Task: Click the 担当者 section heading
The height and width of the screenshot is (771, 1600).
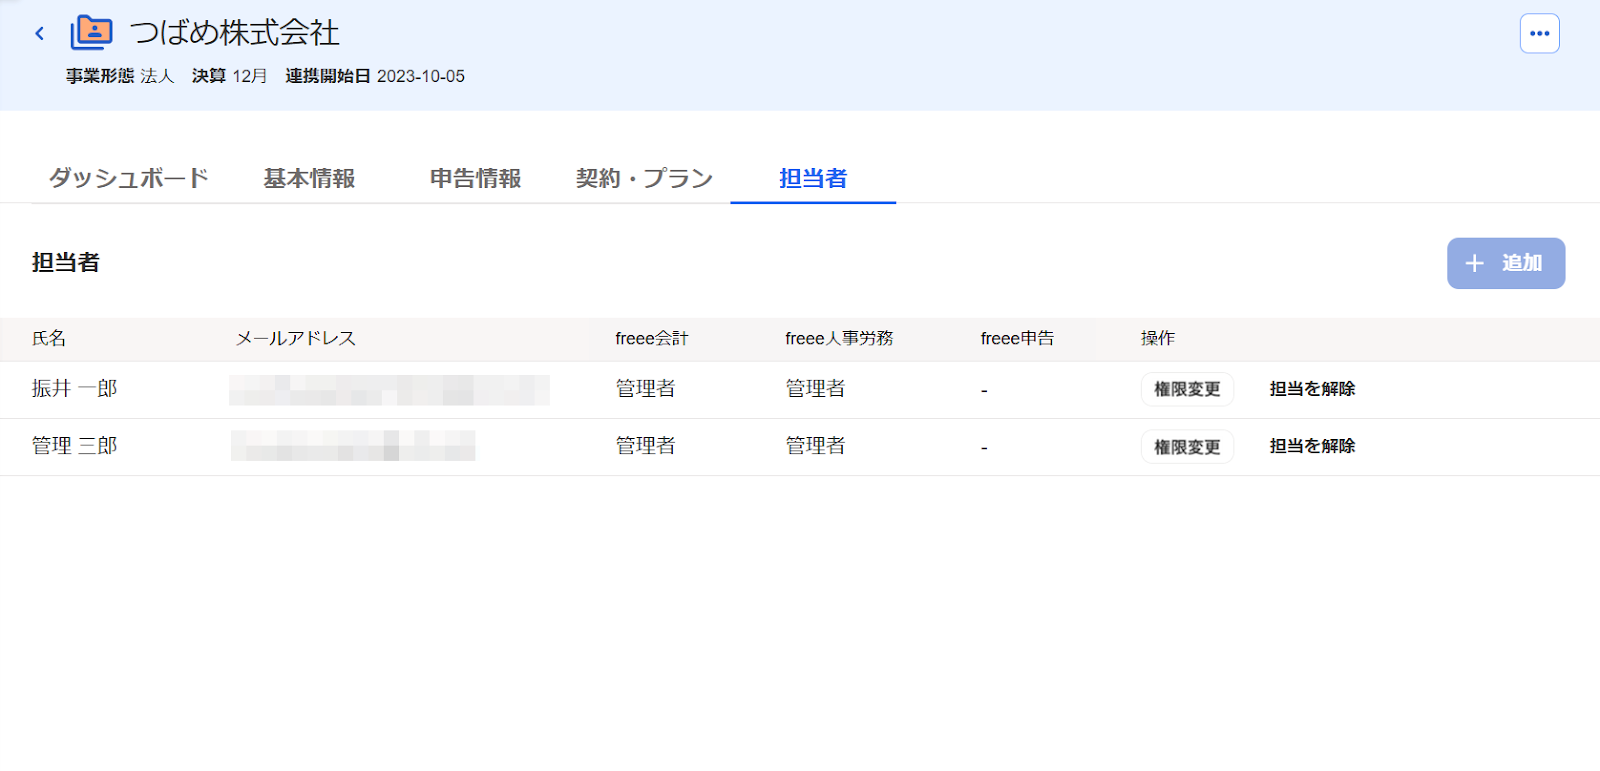Action: 66,262
